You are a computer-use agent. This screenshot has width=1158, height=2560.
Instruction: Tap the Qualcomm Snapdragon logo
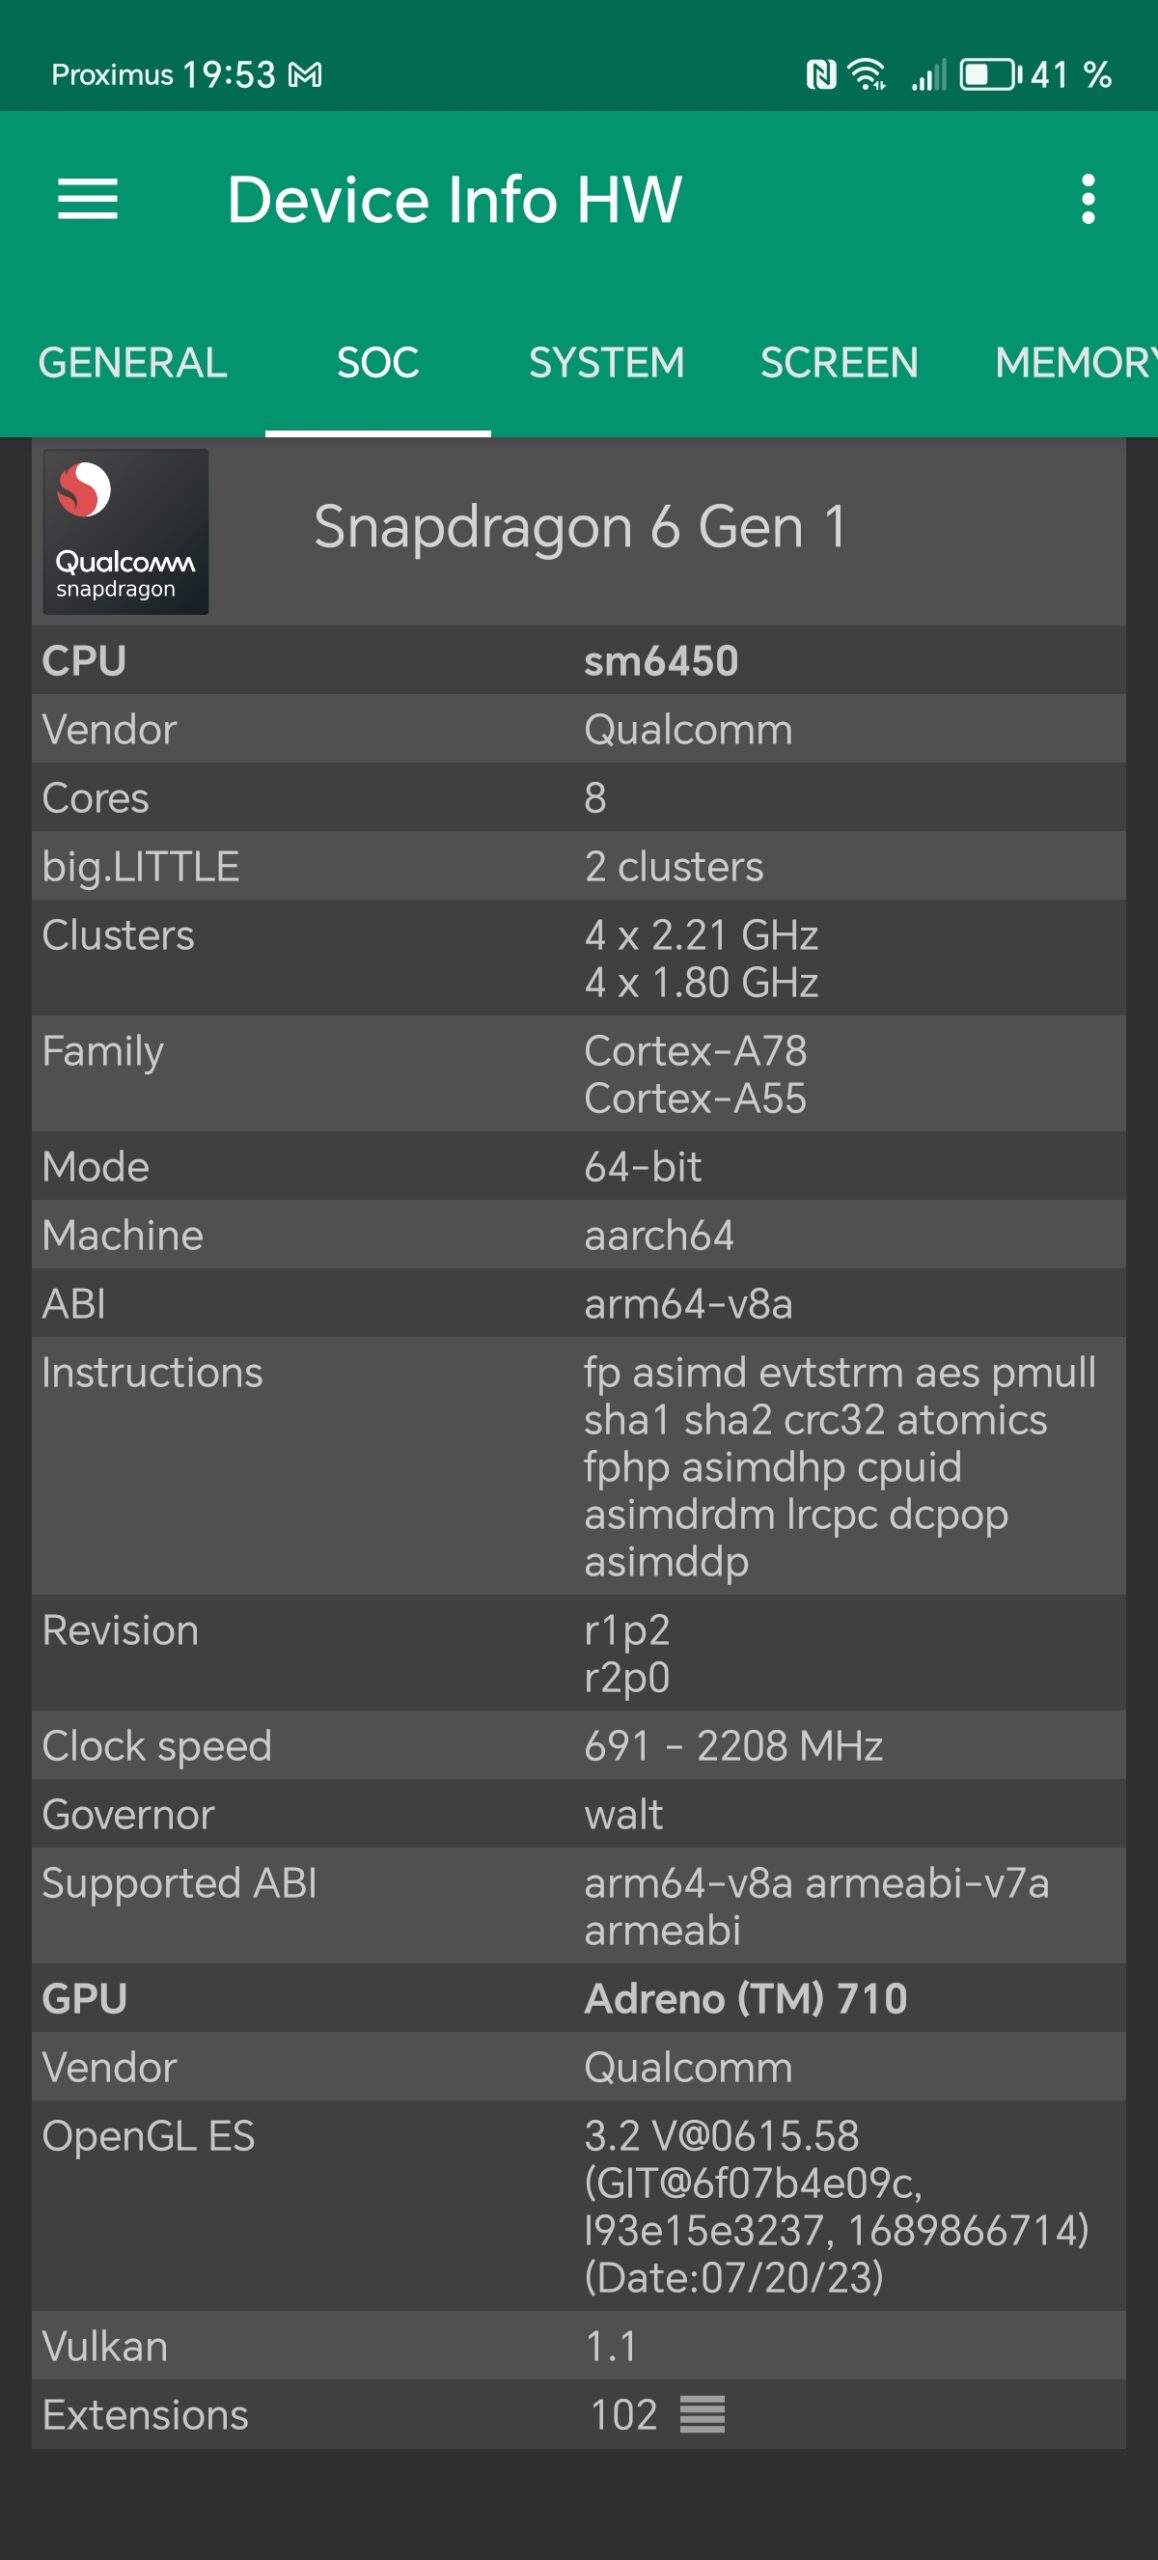126,531
